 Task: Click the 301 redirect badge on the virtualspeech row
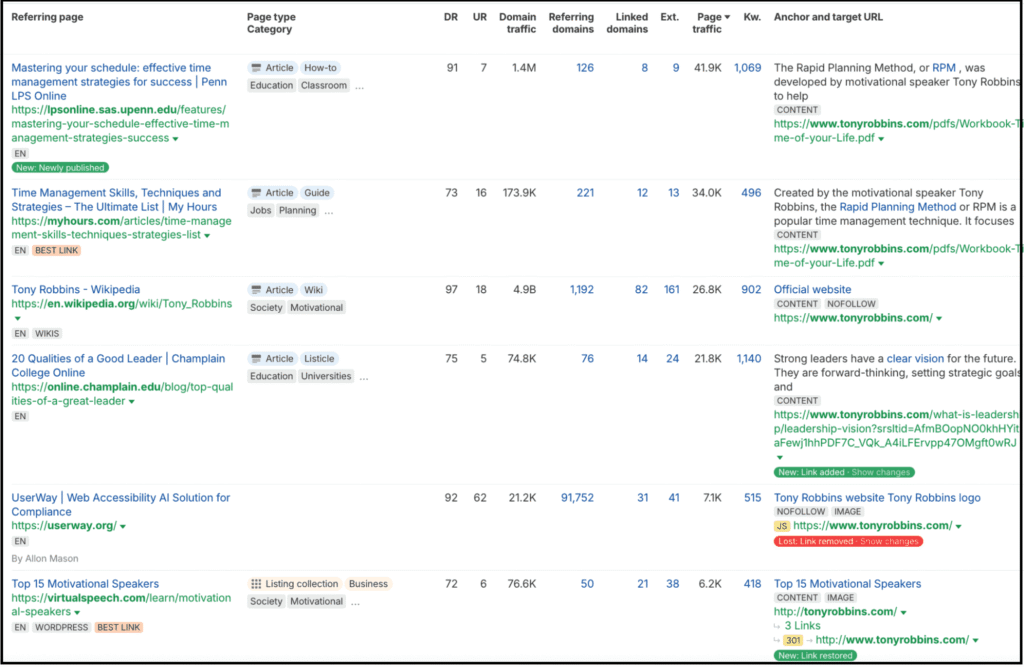(x=795, y=639)
